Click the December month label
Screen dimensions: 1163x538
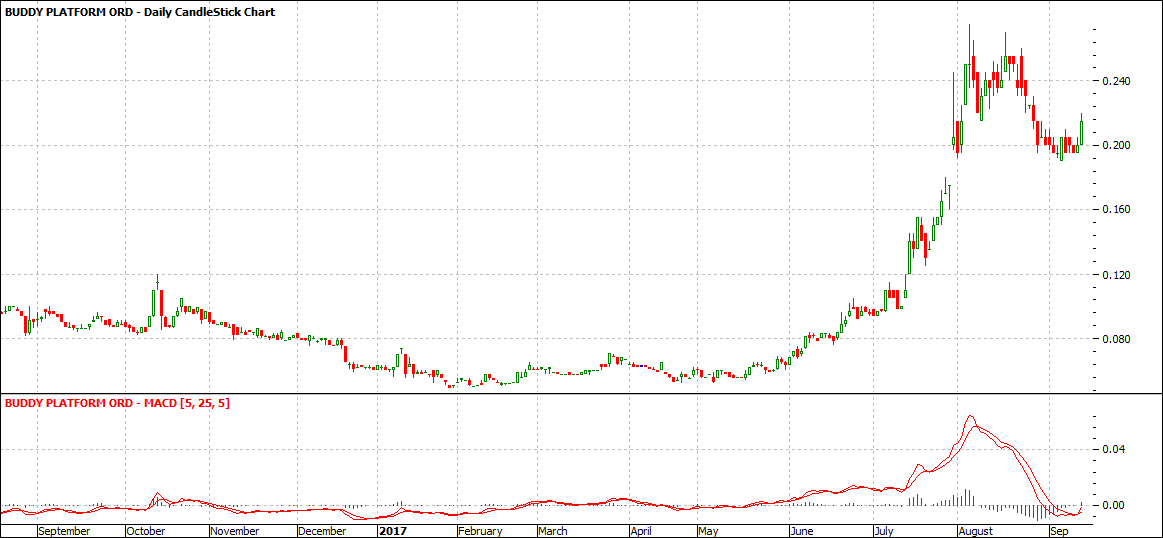(322, 531)
